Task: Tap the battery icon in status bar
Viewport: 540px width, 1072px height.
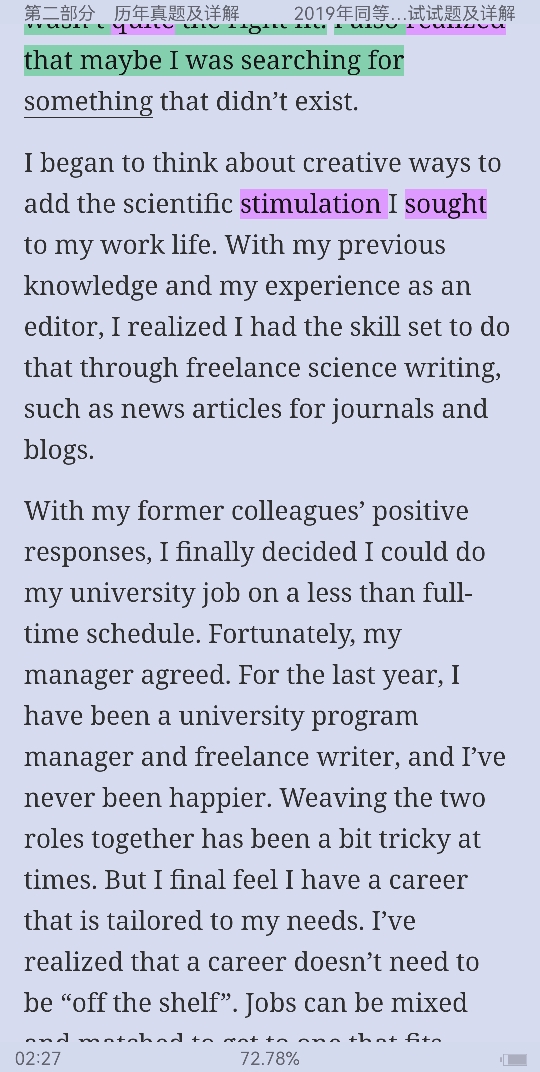Action: pyautogui.click(x=513, y=1059)
